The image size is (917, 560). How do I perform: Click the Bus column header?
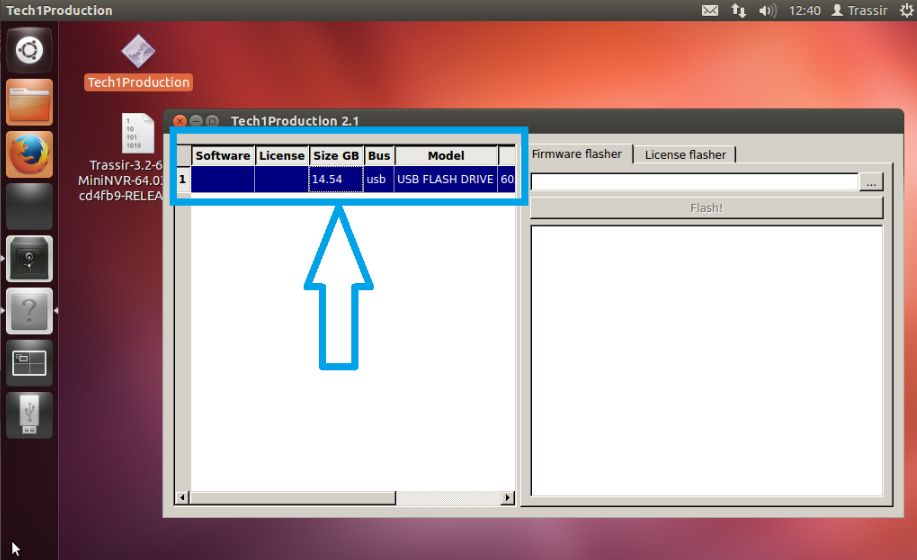tap(379, 155)
